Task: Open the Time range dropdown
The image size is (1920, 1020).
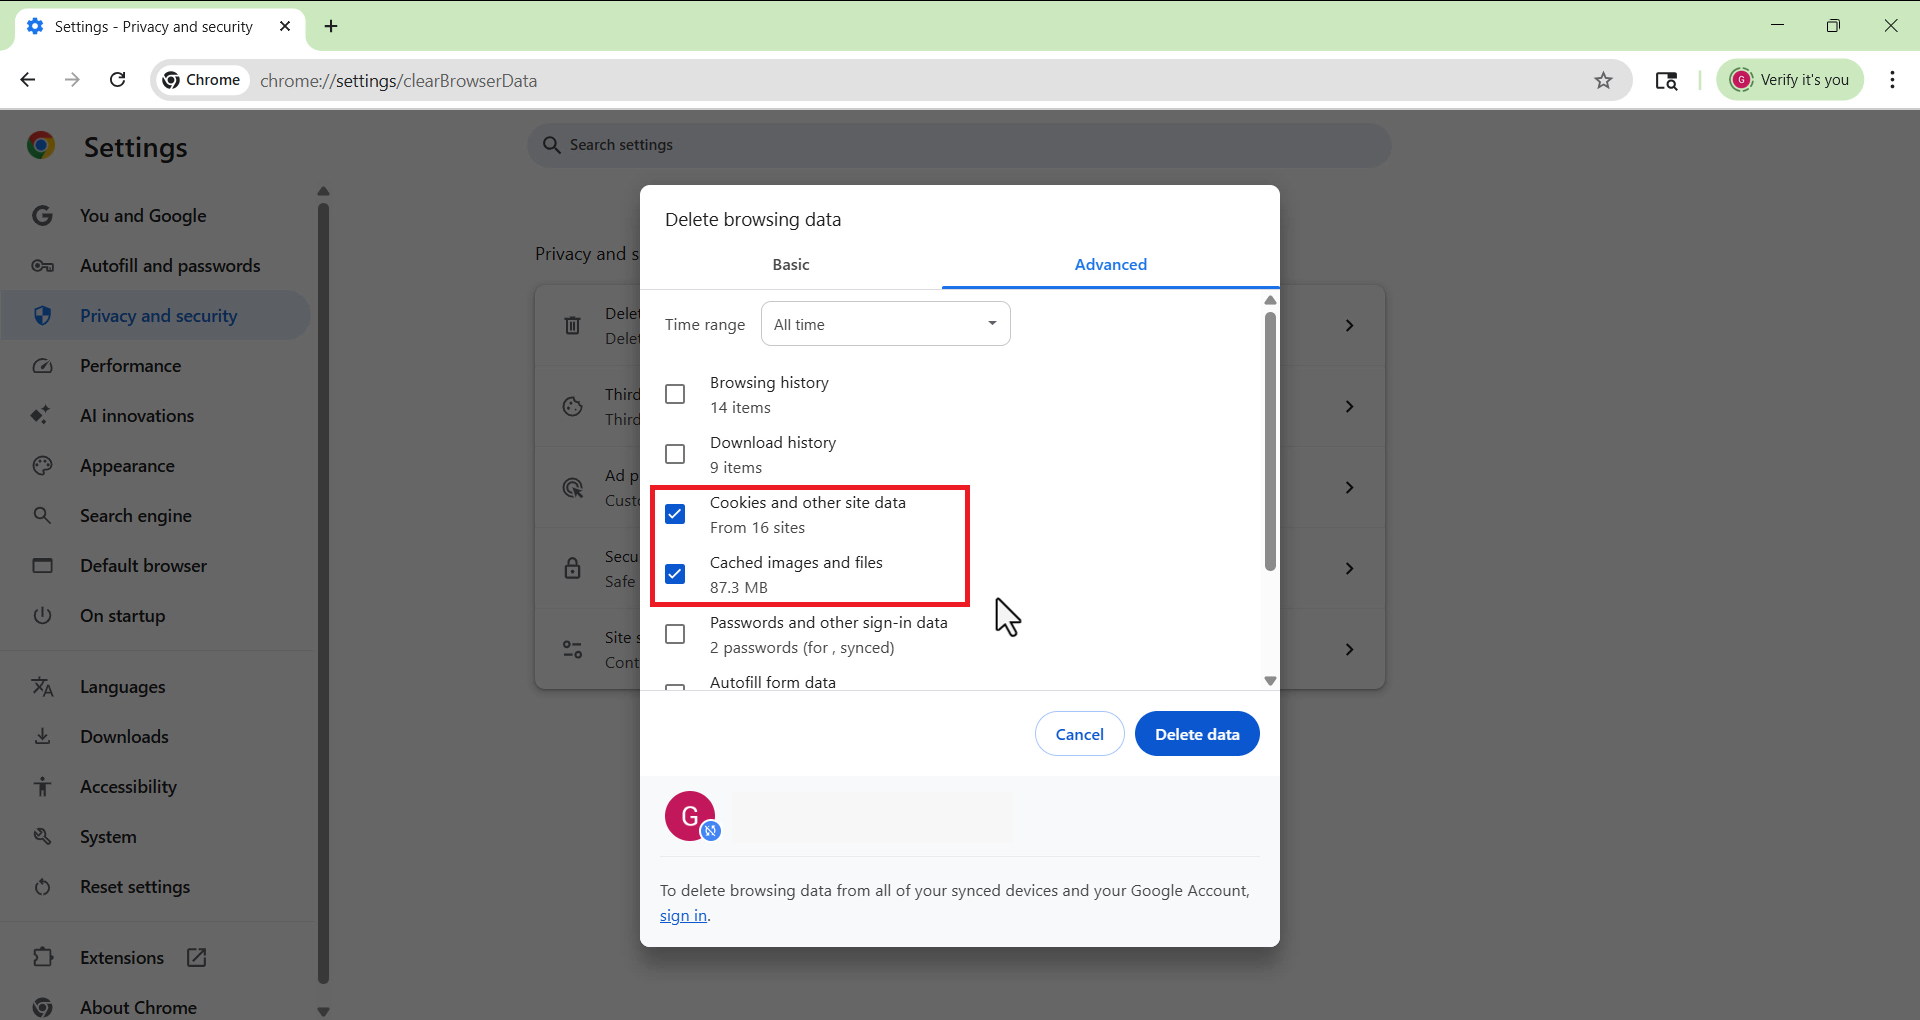Action: (885, 324)
